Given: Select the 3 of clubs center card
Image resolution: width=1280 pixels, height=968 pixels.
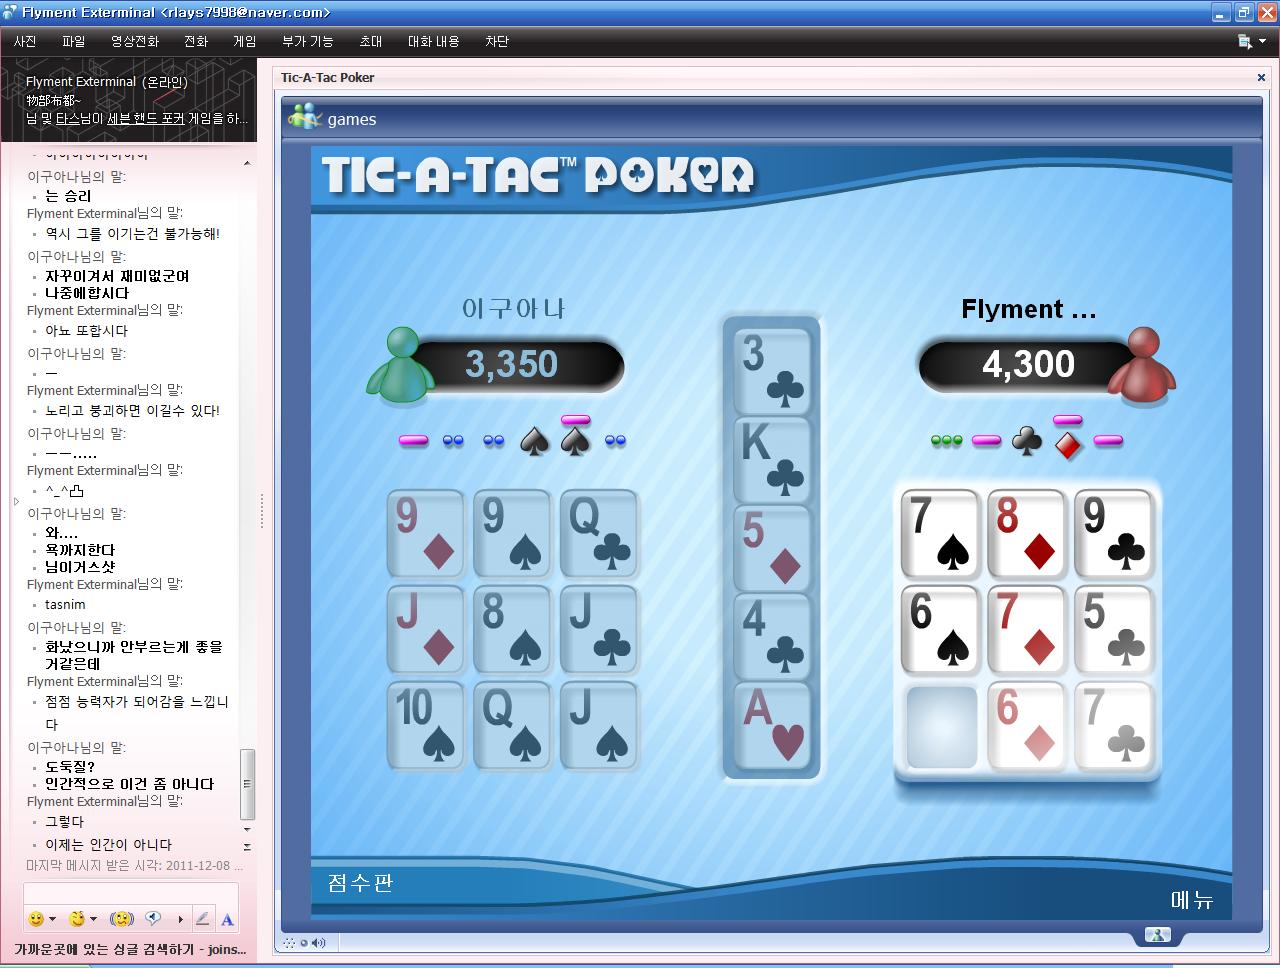Looking at the screenshot, I should pos(772,371).
